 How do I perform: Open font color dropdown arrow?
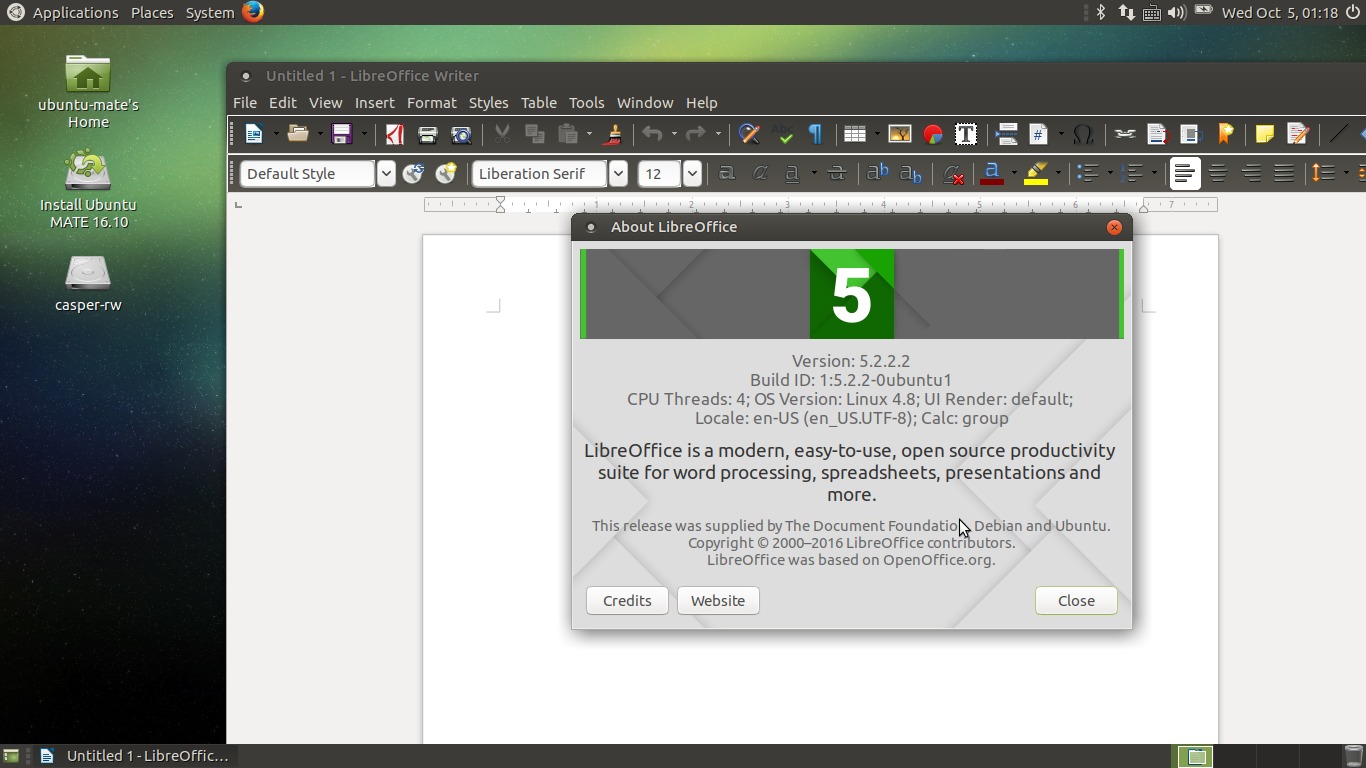coord(1013,173)
